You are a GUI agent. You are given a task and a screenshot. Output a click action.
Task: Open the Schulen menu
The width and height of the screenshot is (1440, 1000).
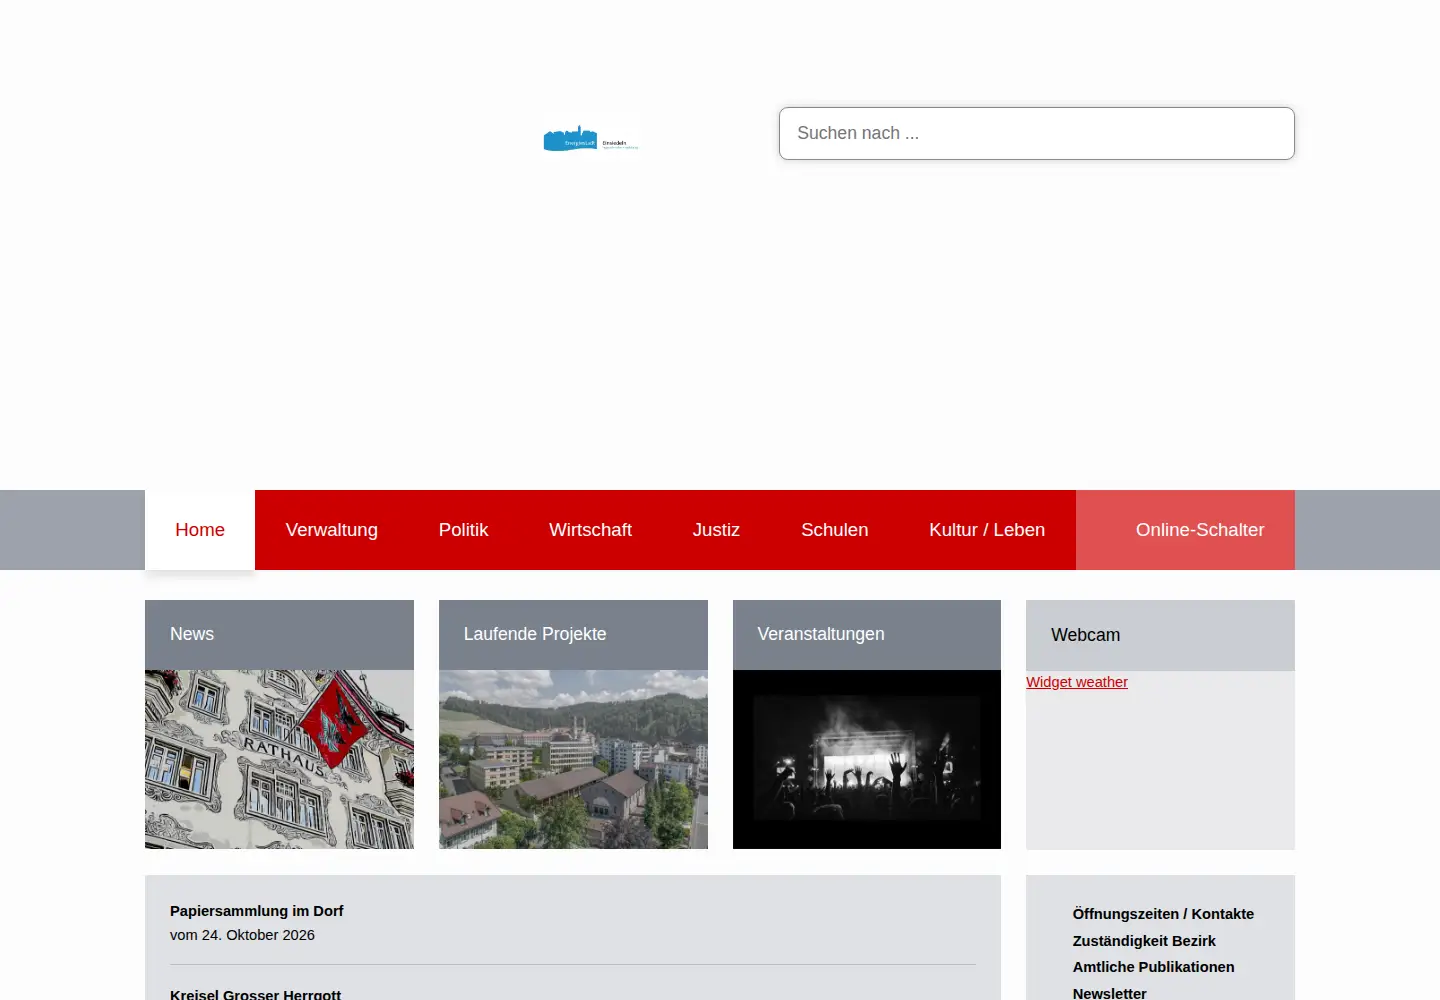click(x=834, y=530)
